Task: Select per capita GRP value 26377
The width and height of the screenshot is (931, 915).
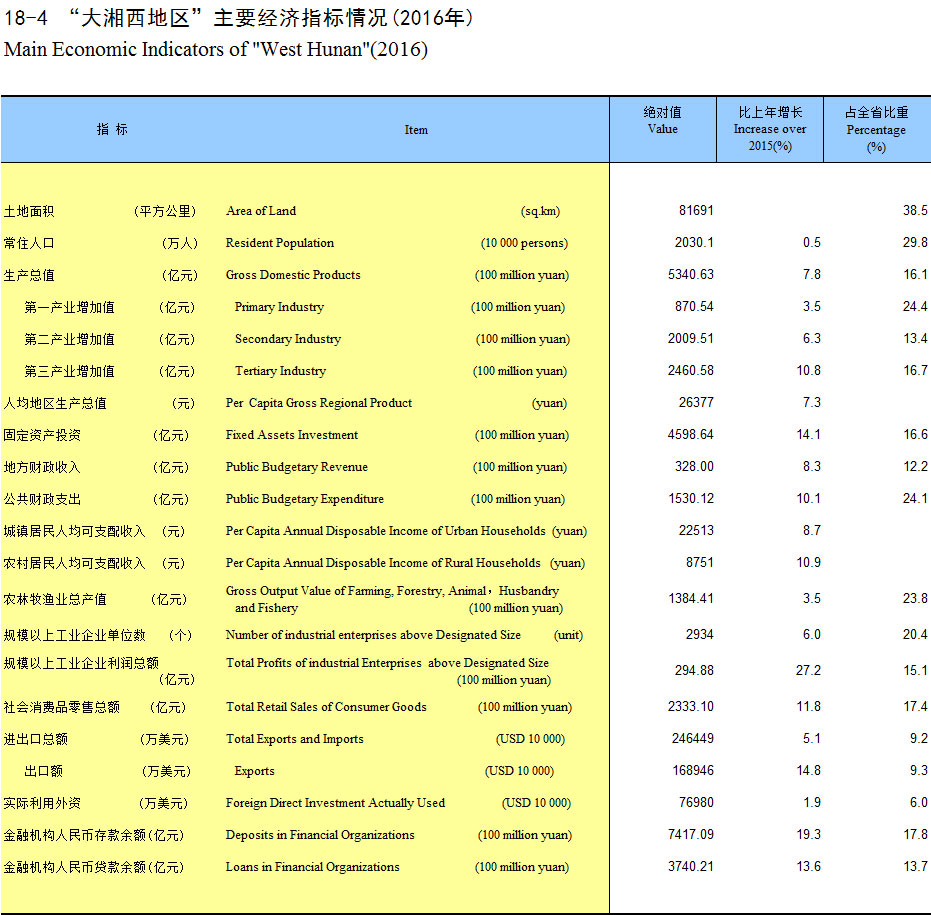Action: click(696, 403)
